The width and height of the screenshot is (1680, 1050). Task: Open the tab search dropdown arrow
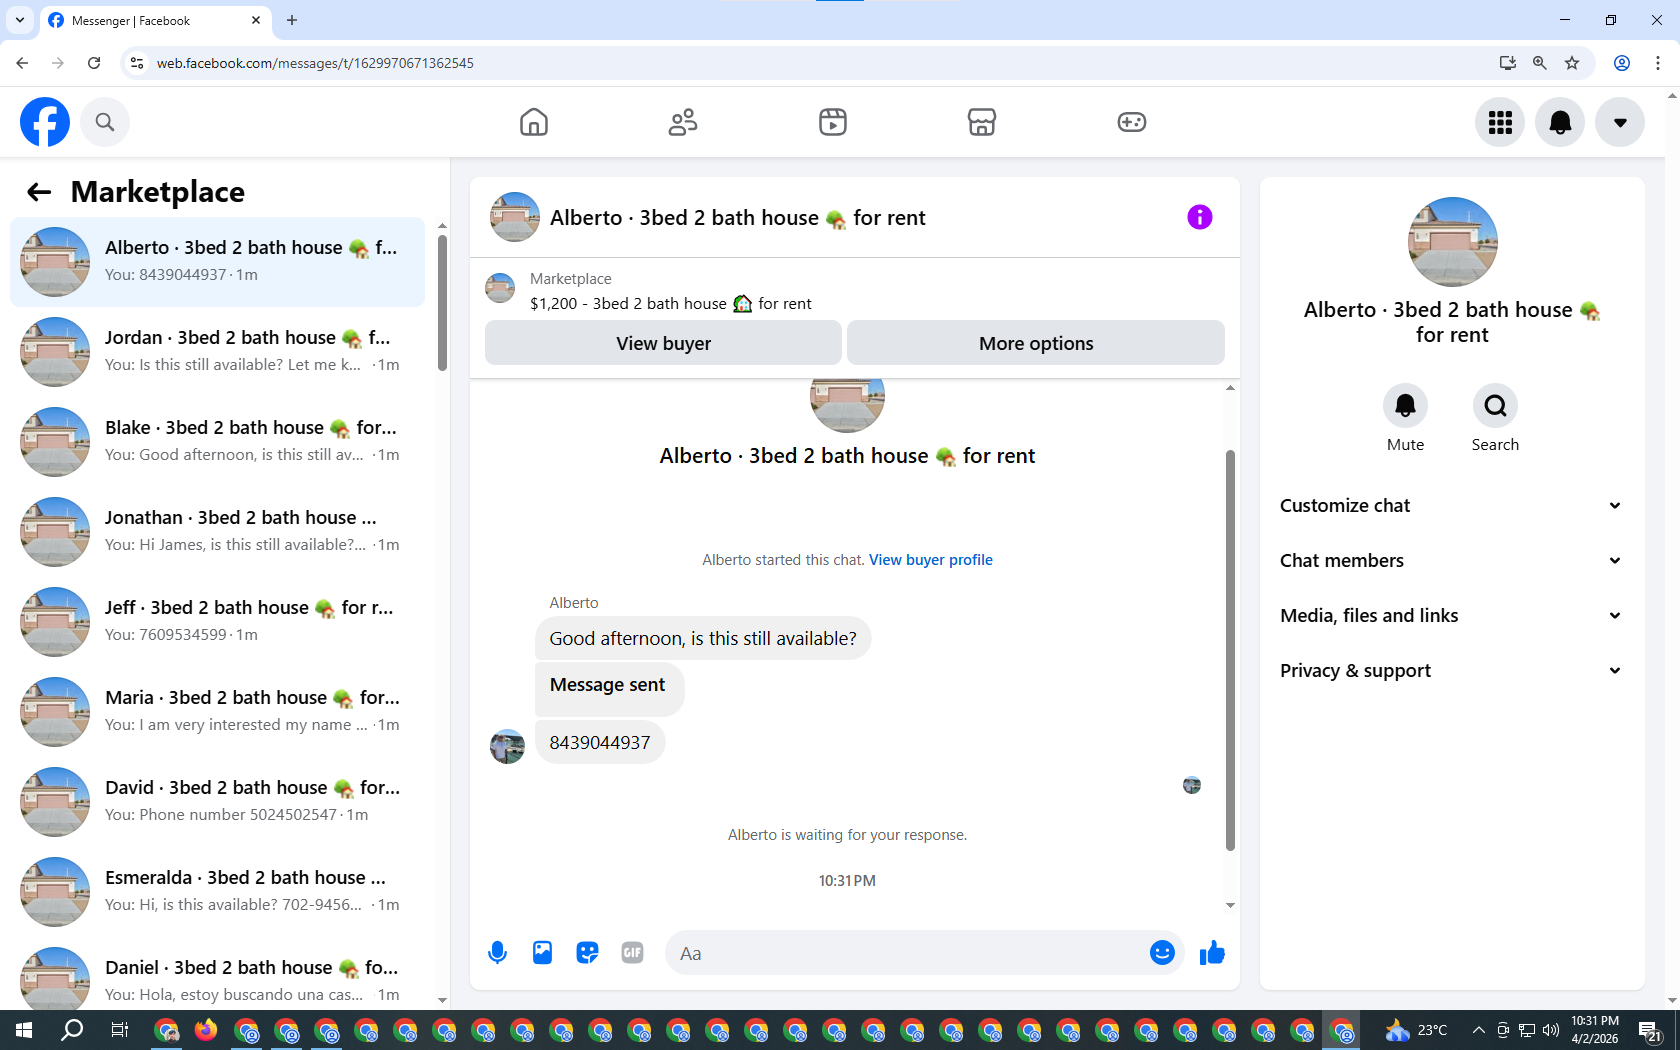[20, 20]
